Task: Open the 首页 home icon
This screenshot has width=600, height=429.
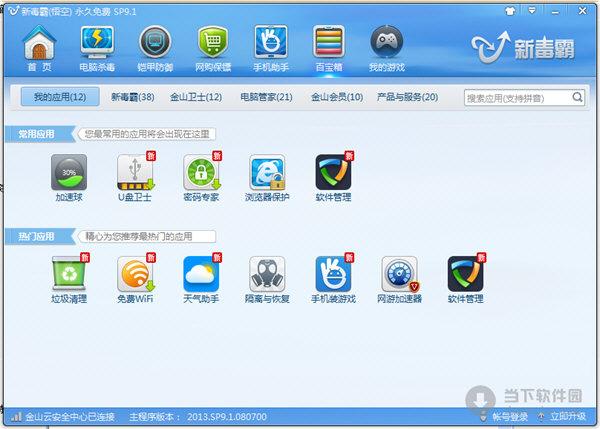Action: (x=40, y=48)
